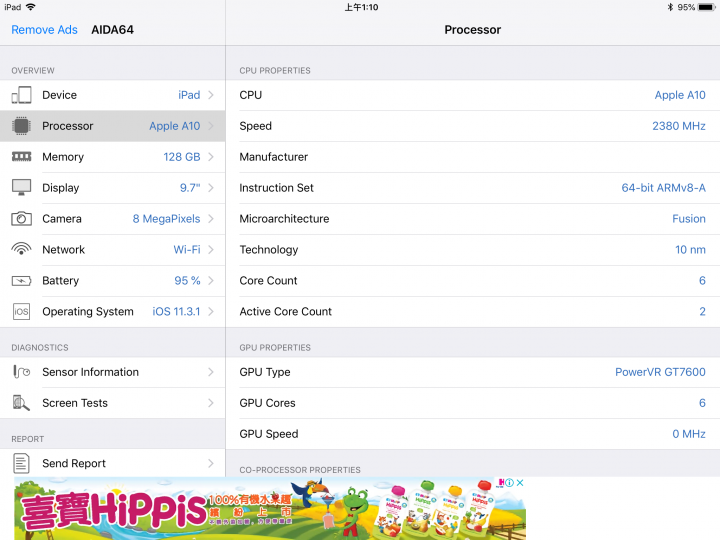This screenshot has width=720, height=540.
Task: Tap the Remove Ads link
Action: pos(45,30)
